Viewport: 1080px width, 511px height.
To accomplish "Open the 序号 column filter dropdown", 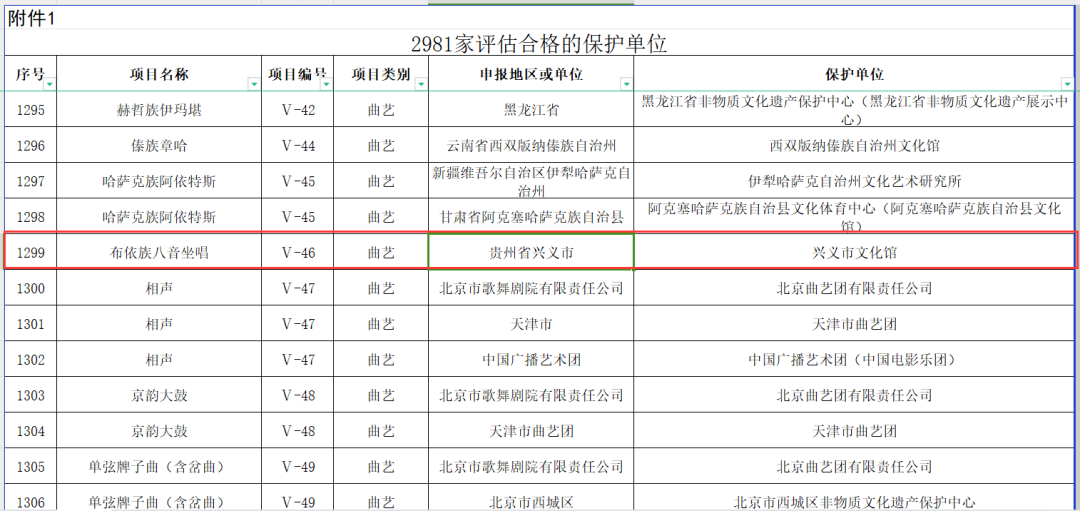I will coord(49,85).
